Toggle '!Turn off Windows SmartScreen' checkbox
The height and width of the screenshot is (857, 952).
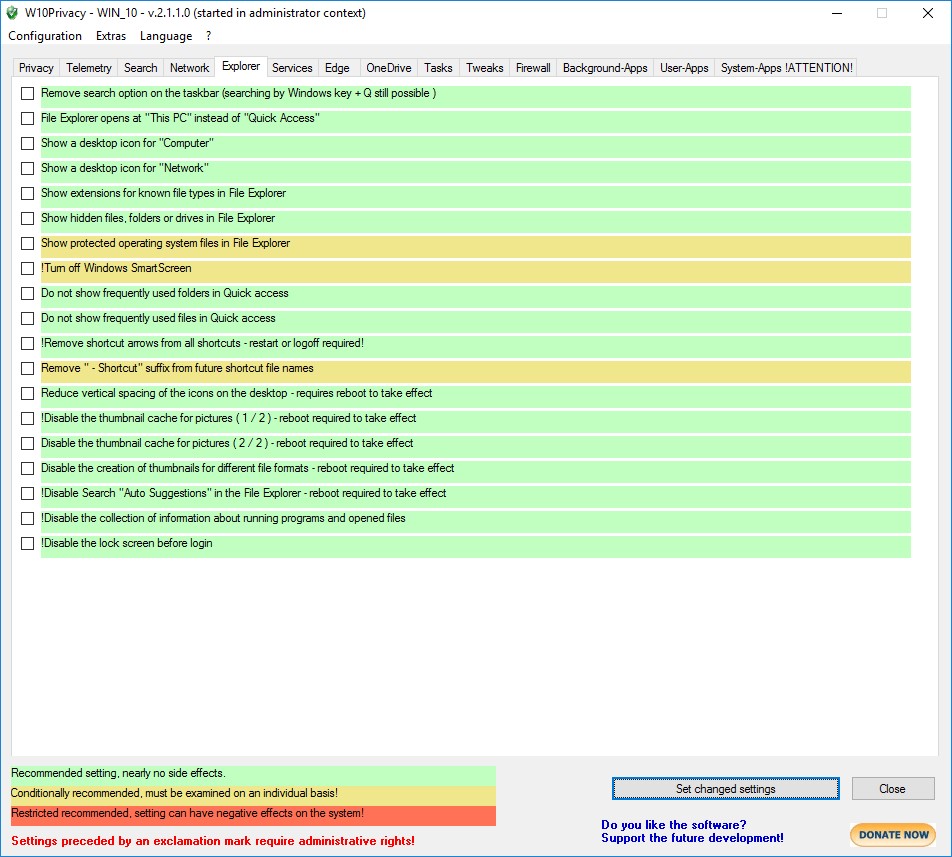(x=28, y=269)
